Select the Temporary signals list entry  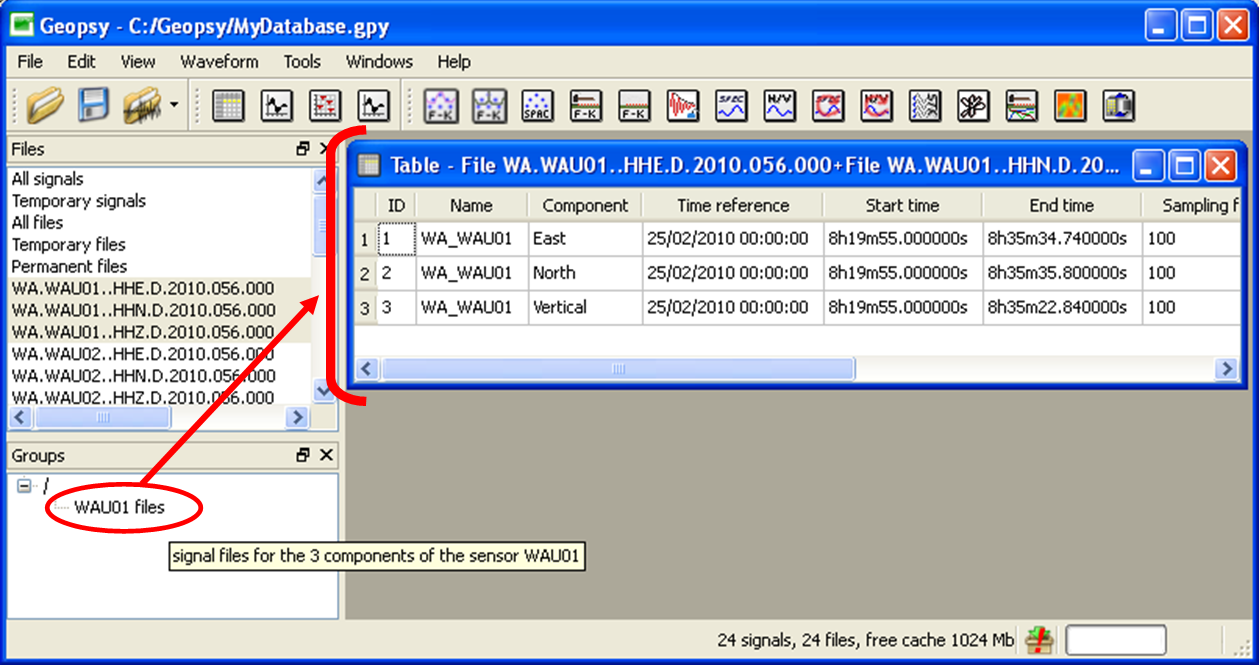(x=78, y=201)
